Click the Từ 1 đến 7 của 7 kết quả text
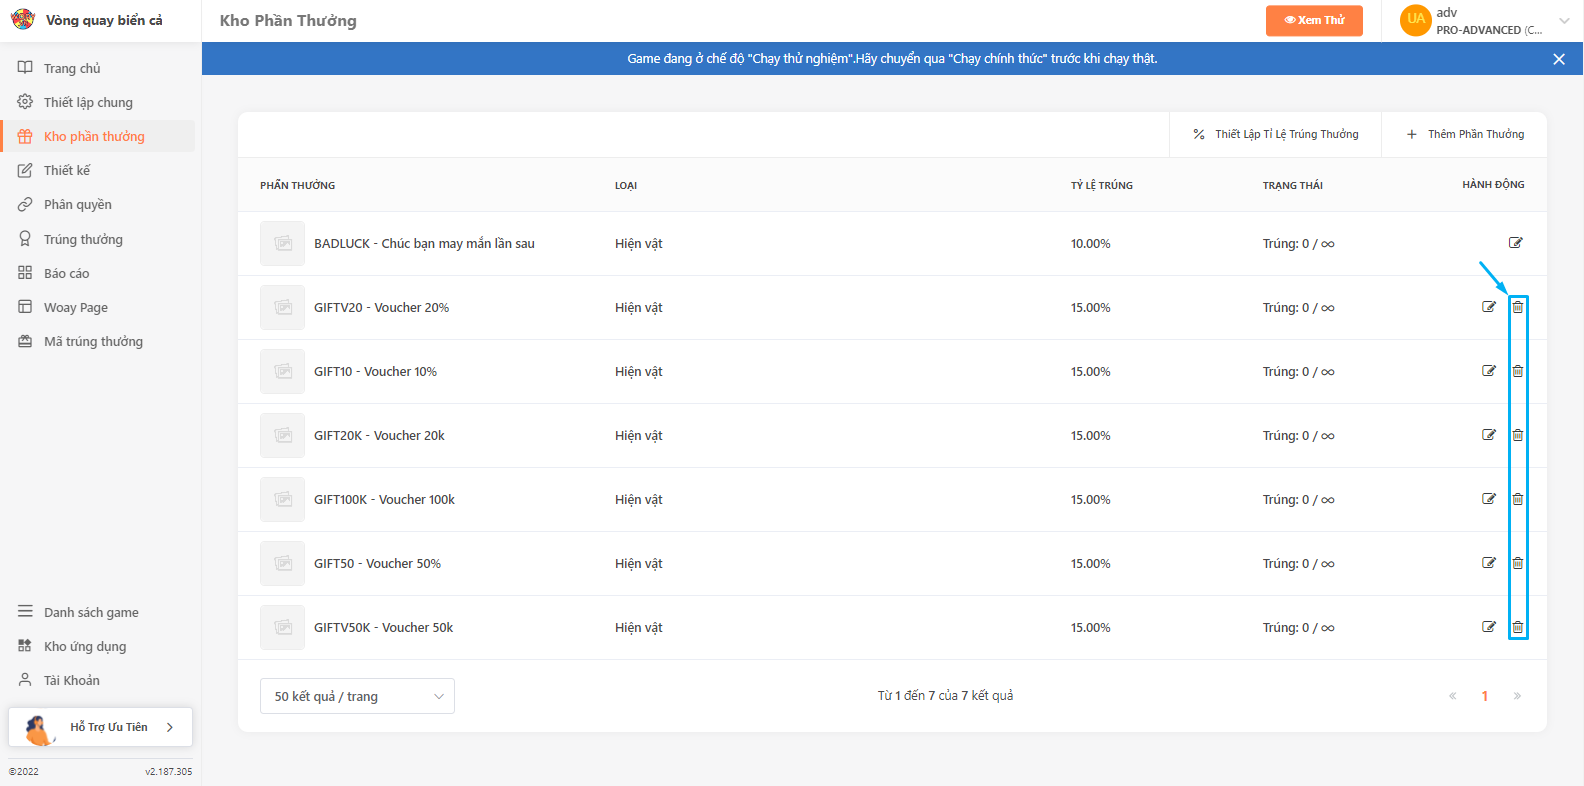The image size is (1584, 786). point(945,696)
